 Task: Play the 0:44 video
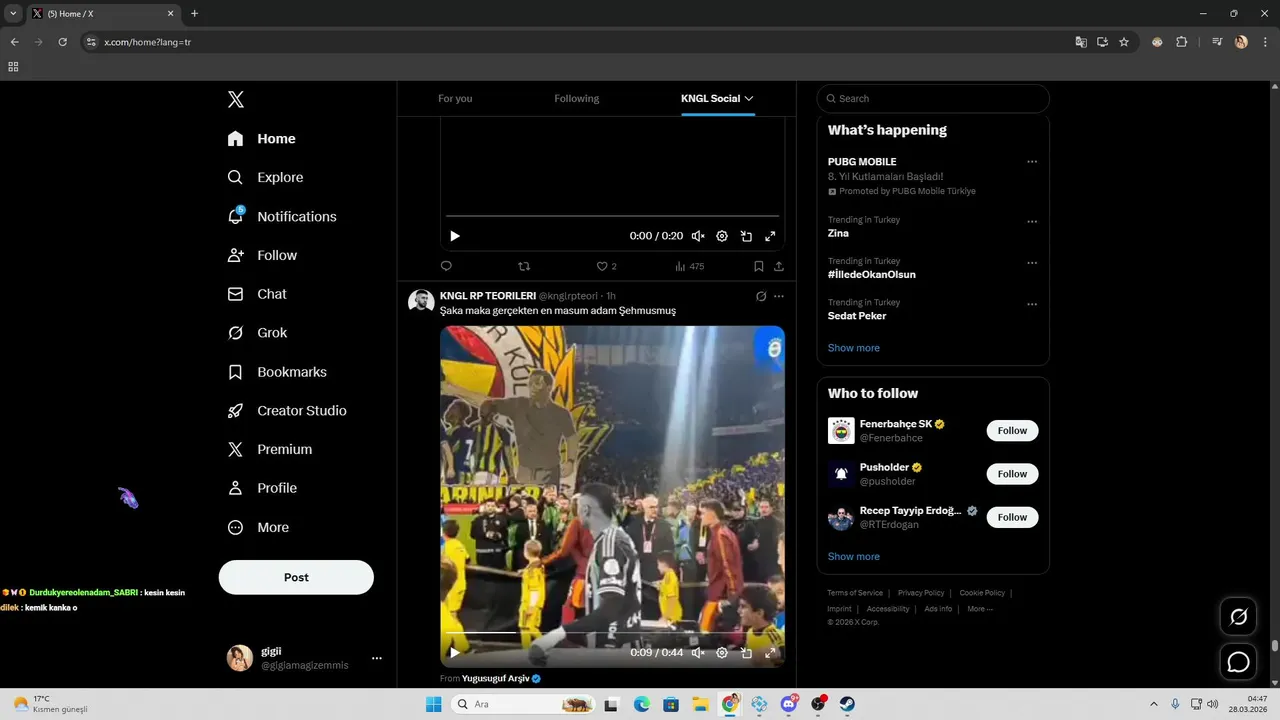[x=455, y=652]
